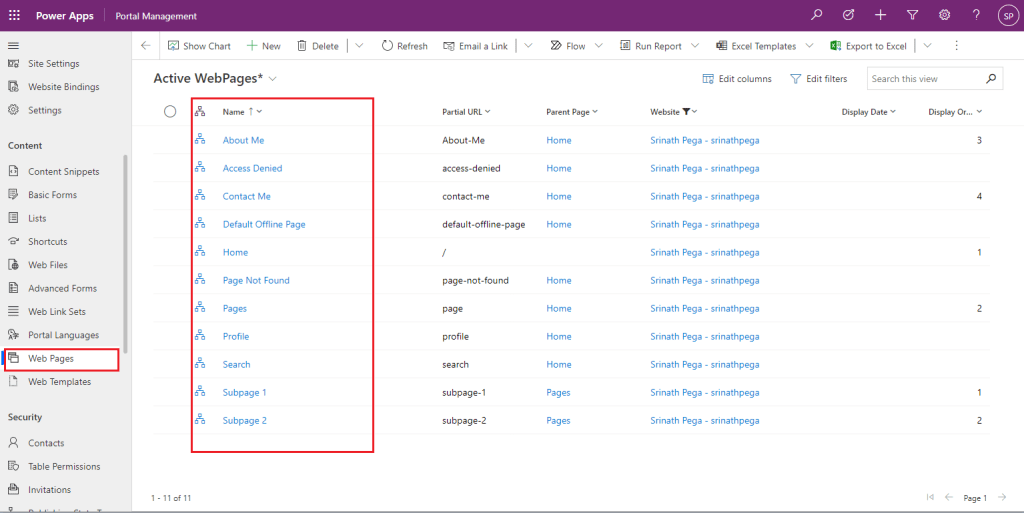
Task: Open Web Pages in the sidebar
Action: point(50,358)
